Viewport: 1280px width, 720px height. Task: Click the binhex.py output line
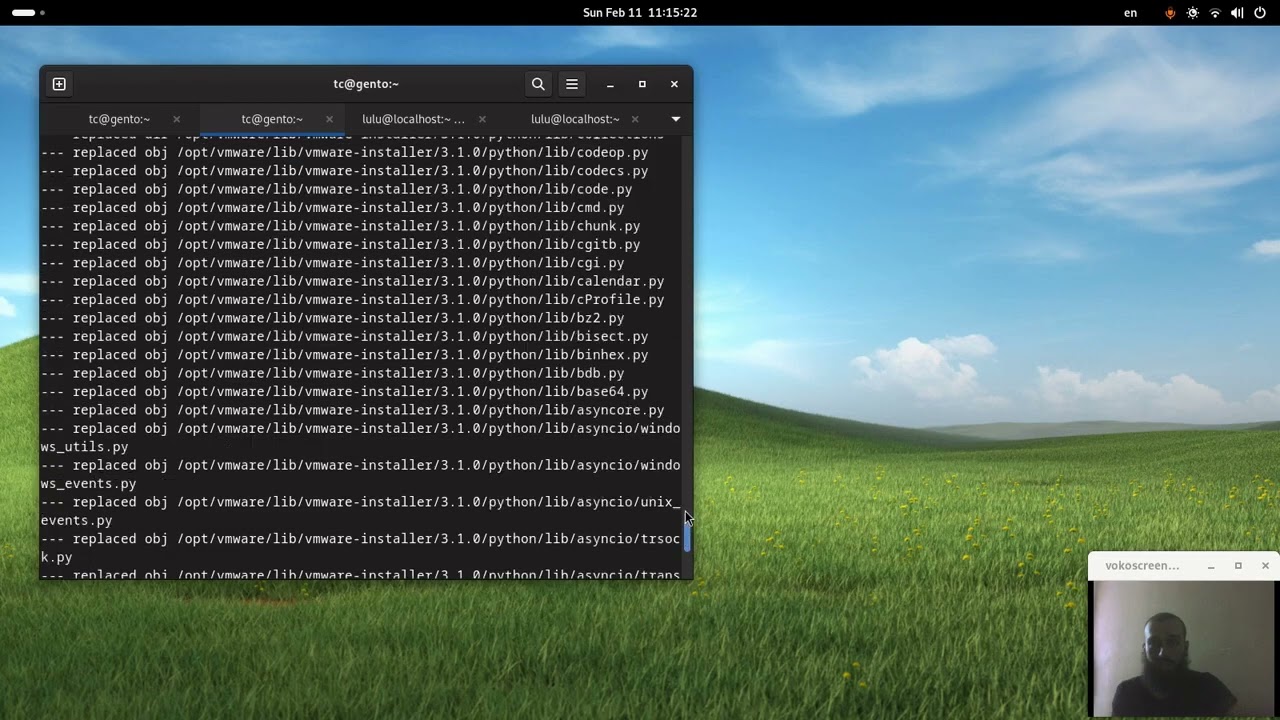pos(345,355)
